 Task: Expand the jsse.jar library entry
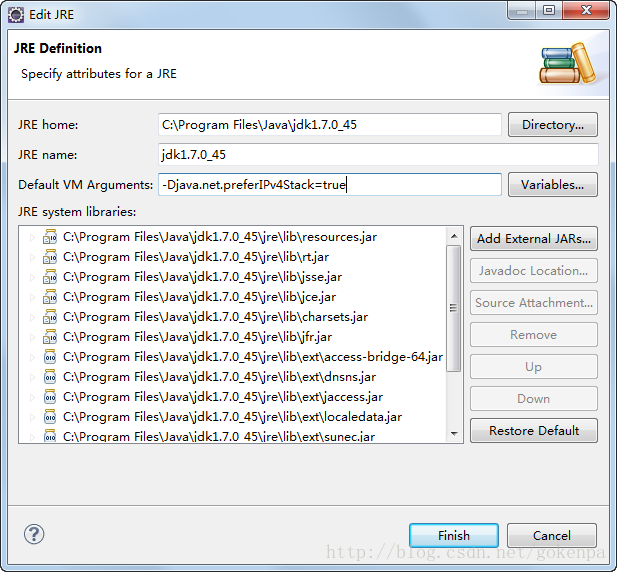(32, 277)
